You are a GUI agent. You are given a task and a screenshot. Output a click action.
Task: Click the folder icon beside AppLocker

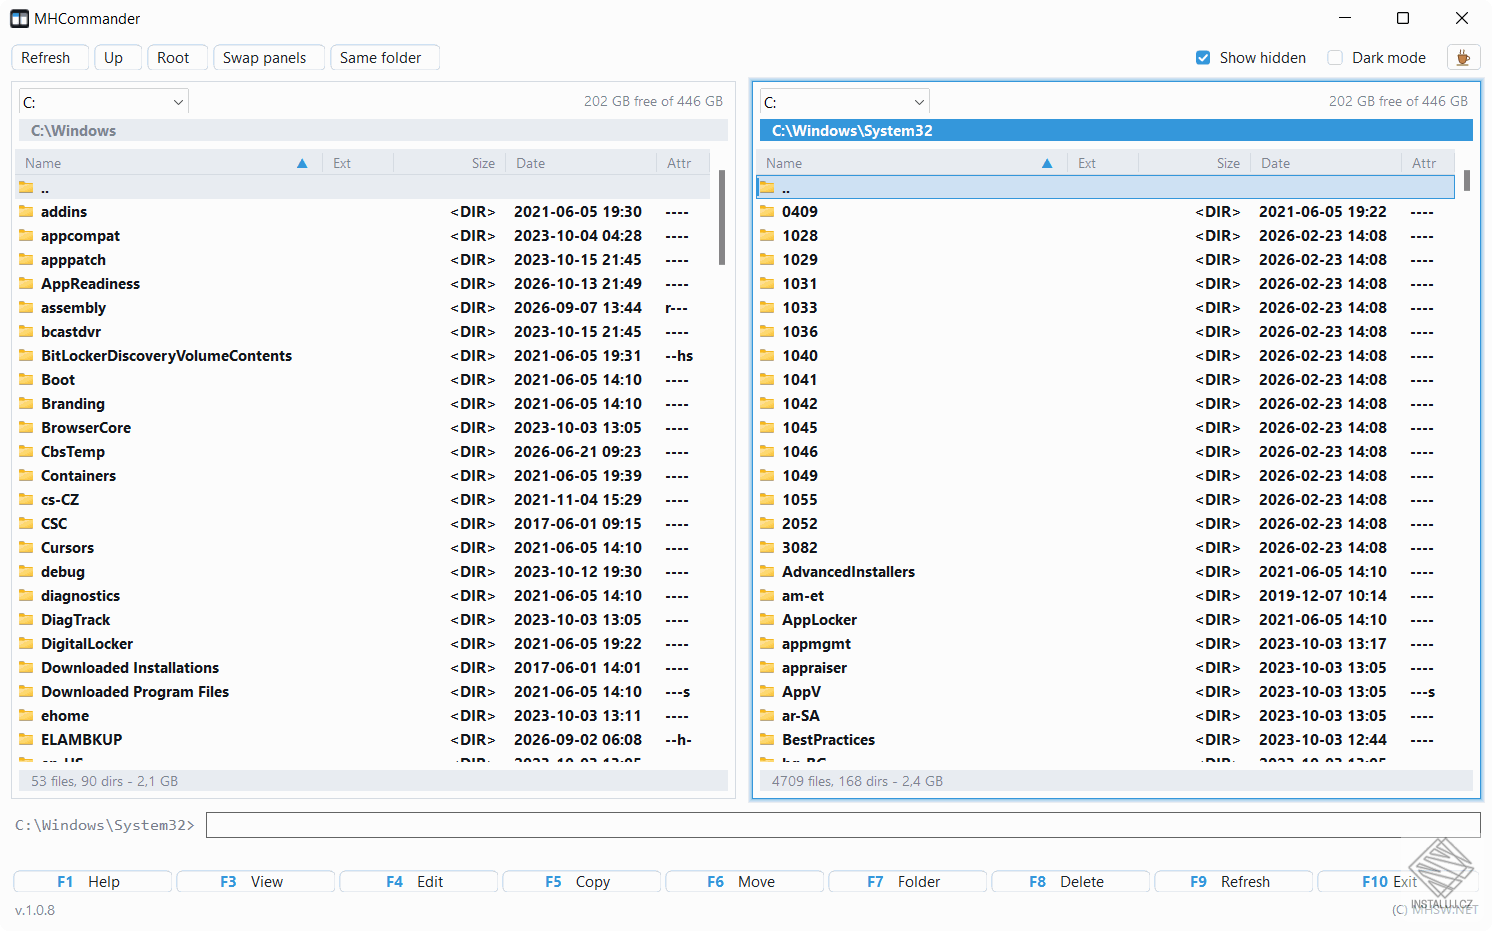click(767, 619)
